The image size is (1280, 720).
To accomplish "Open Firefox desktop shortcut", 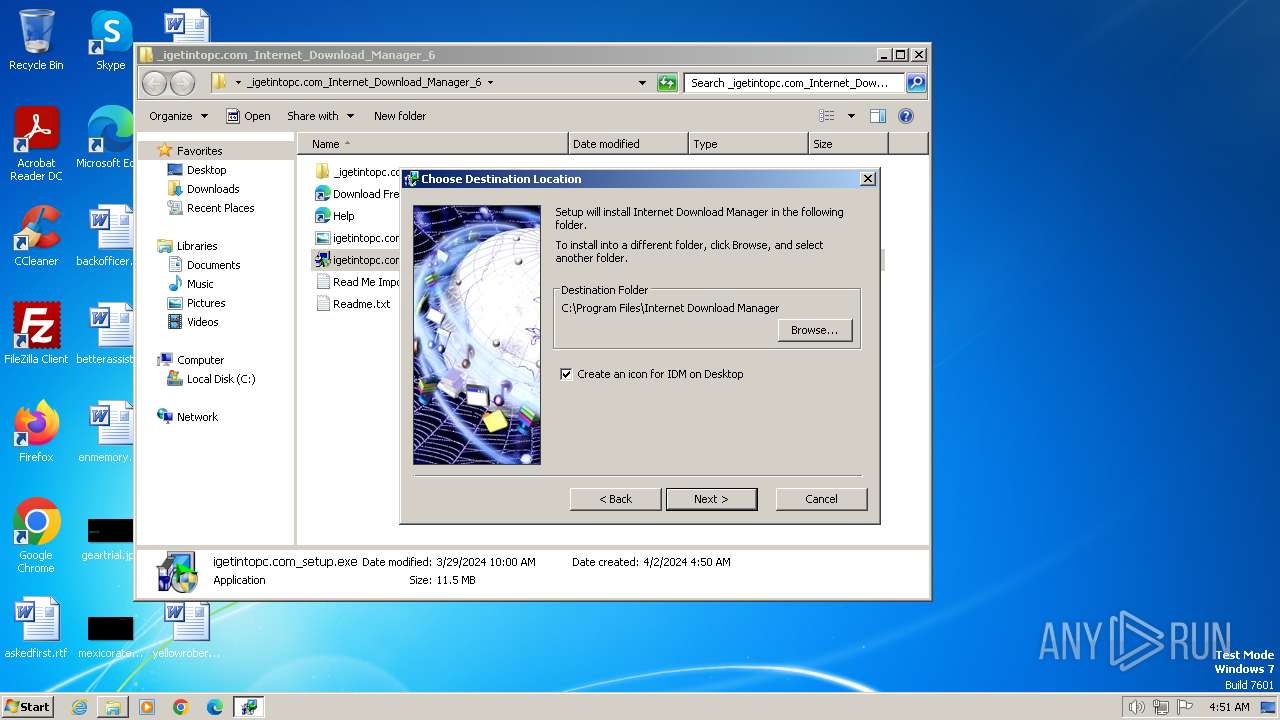I will click(36, 432).
